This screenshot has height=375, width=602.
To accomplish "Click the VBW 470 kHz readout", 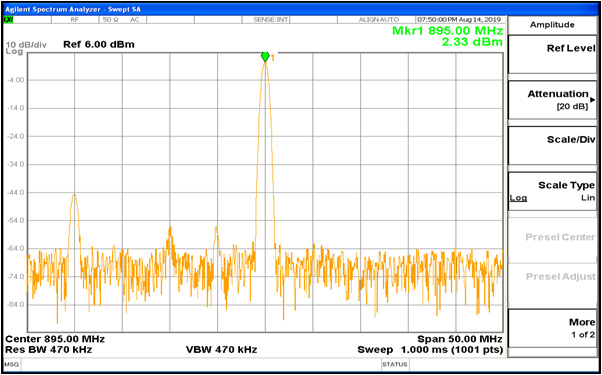I will coord(222,350).
